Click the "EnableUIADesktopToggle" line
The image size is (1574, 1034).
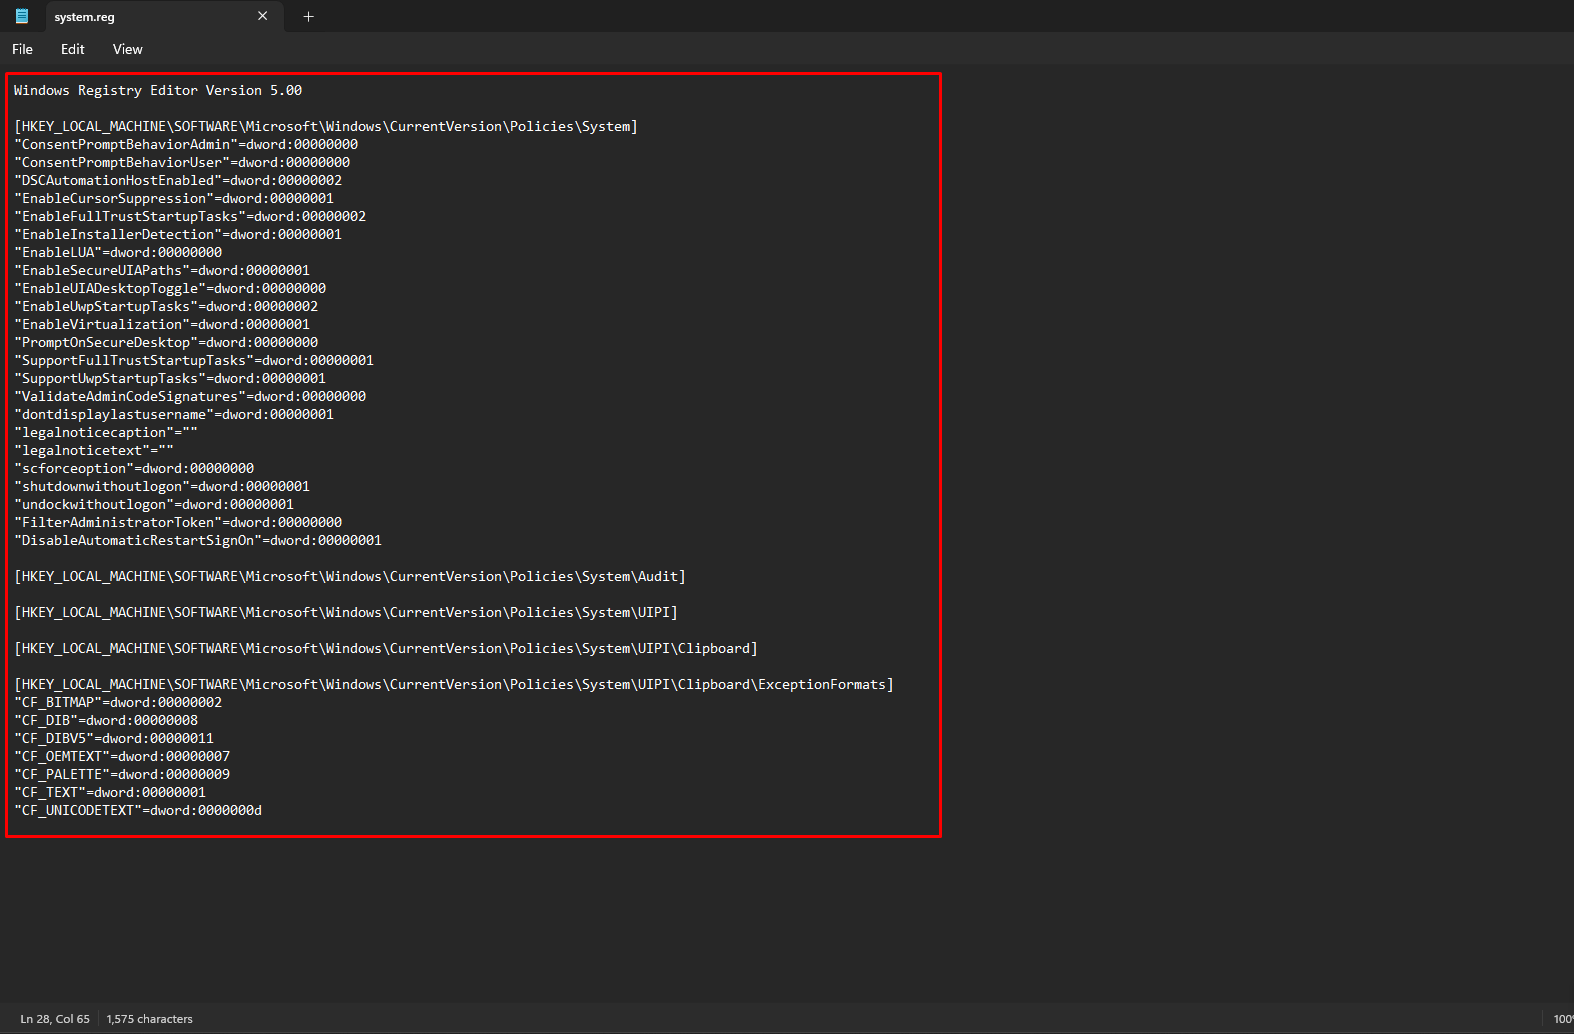[170, 288]
